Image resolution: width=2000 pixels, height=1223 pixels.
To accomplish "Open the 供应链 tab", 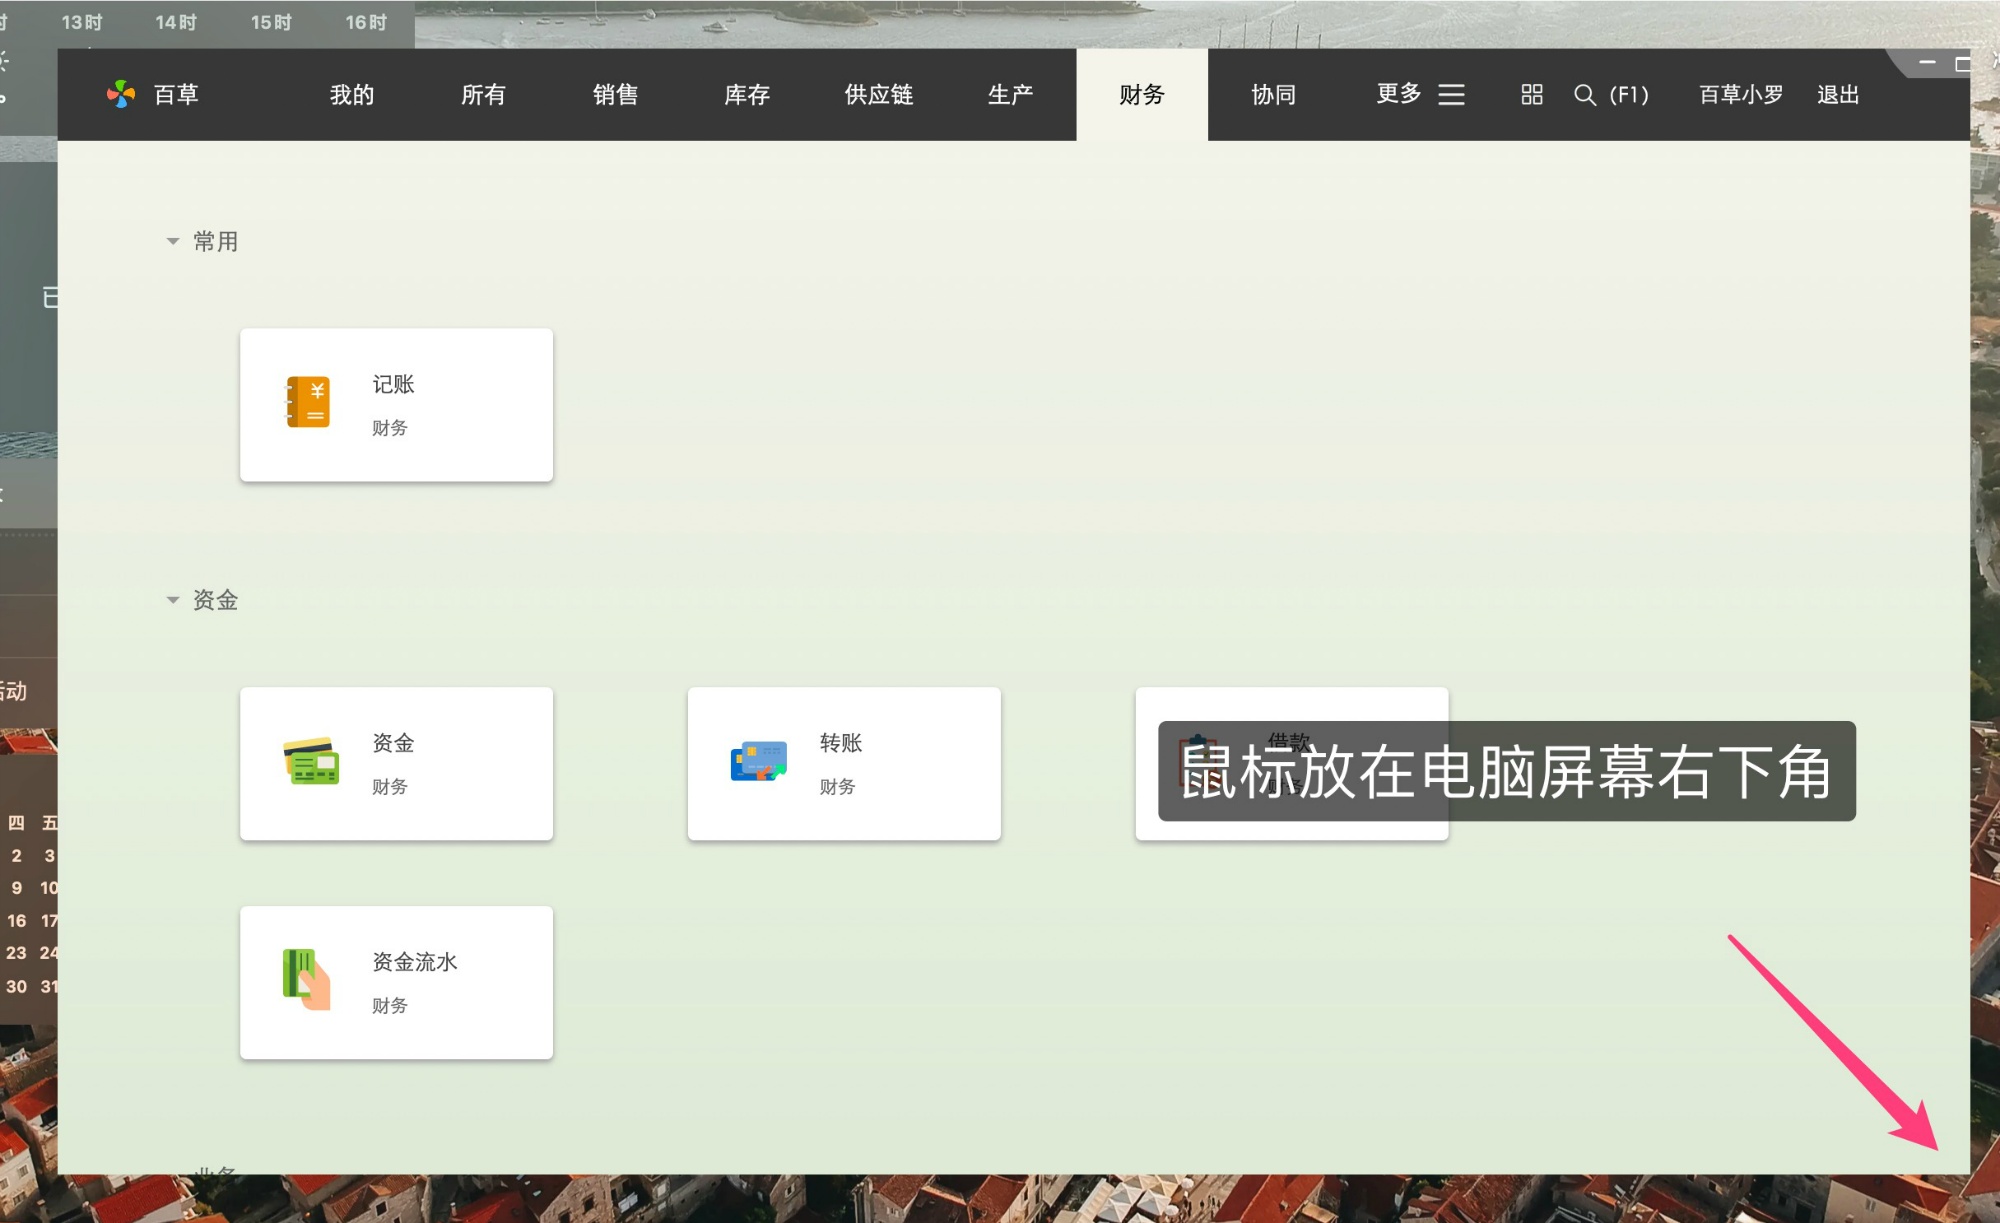I will 879,94.
